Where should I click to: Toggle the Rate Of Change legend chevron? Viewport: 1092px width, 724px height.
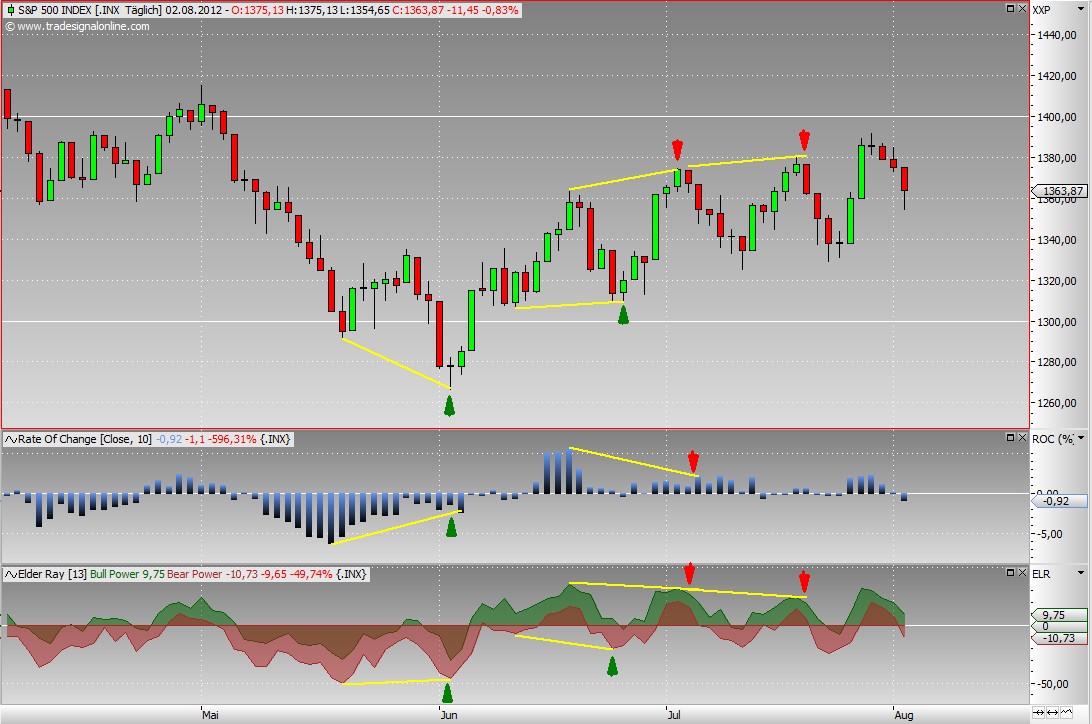click(x=10, y=439)
